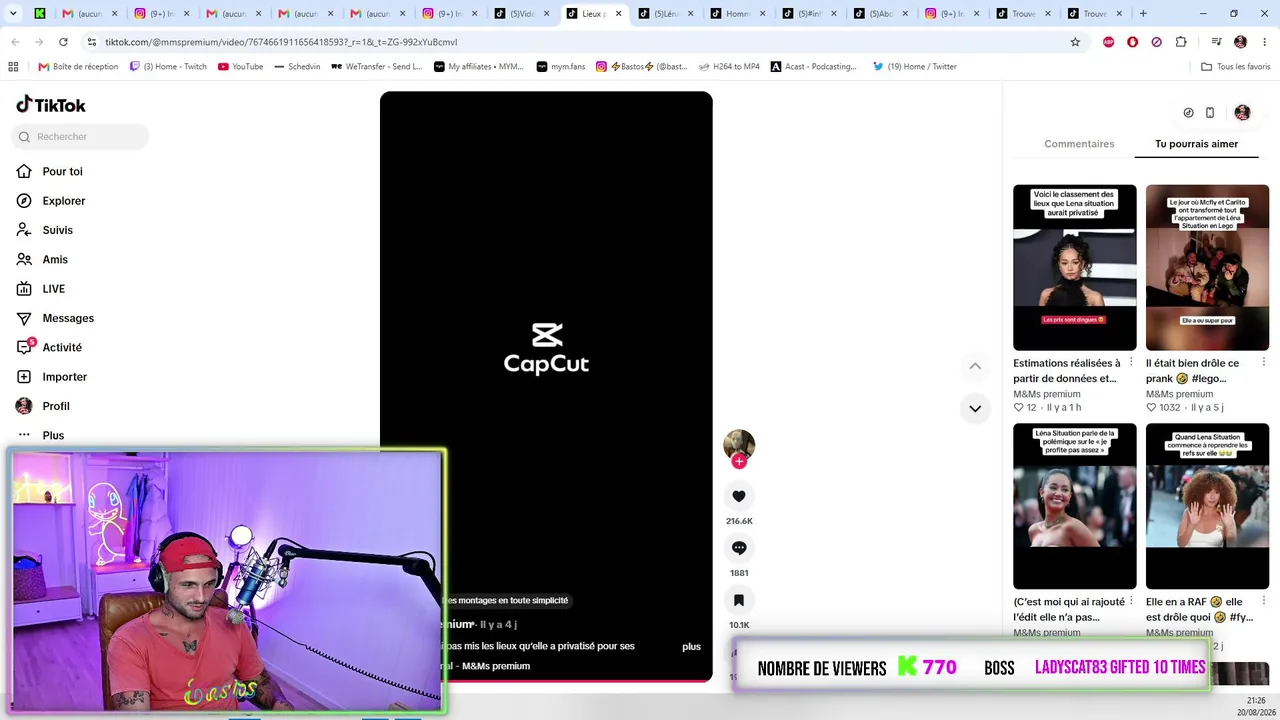Open options for '(C'est moi qui ai rajouté' video

(x=1131, y=601)
